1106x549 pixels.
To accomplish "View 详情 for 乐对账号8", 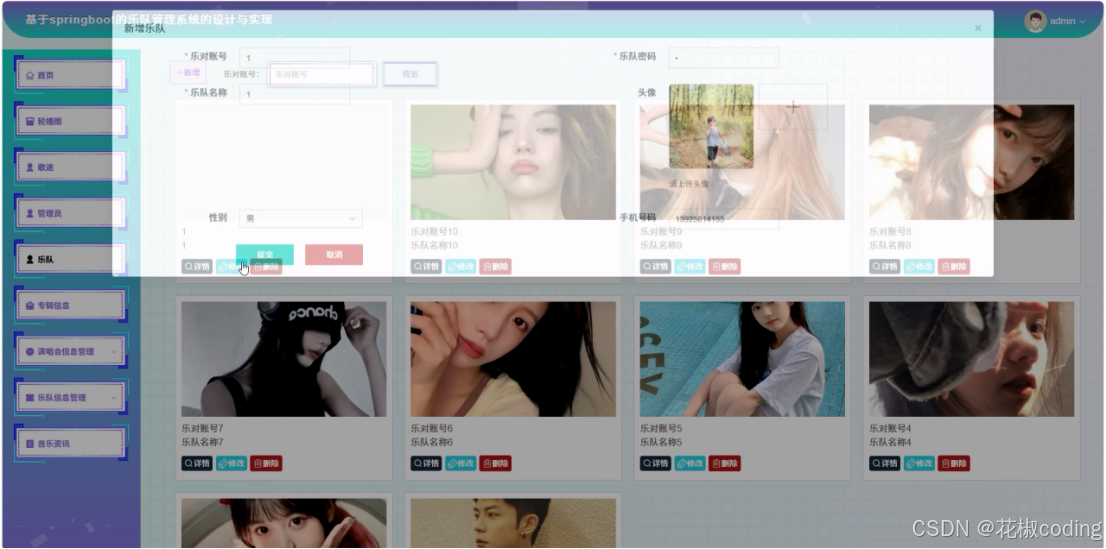I will click(x=885, y=267).
